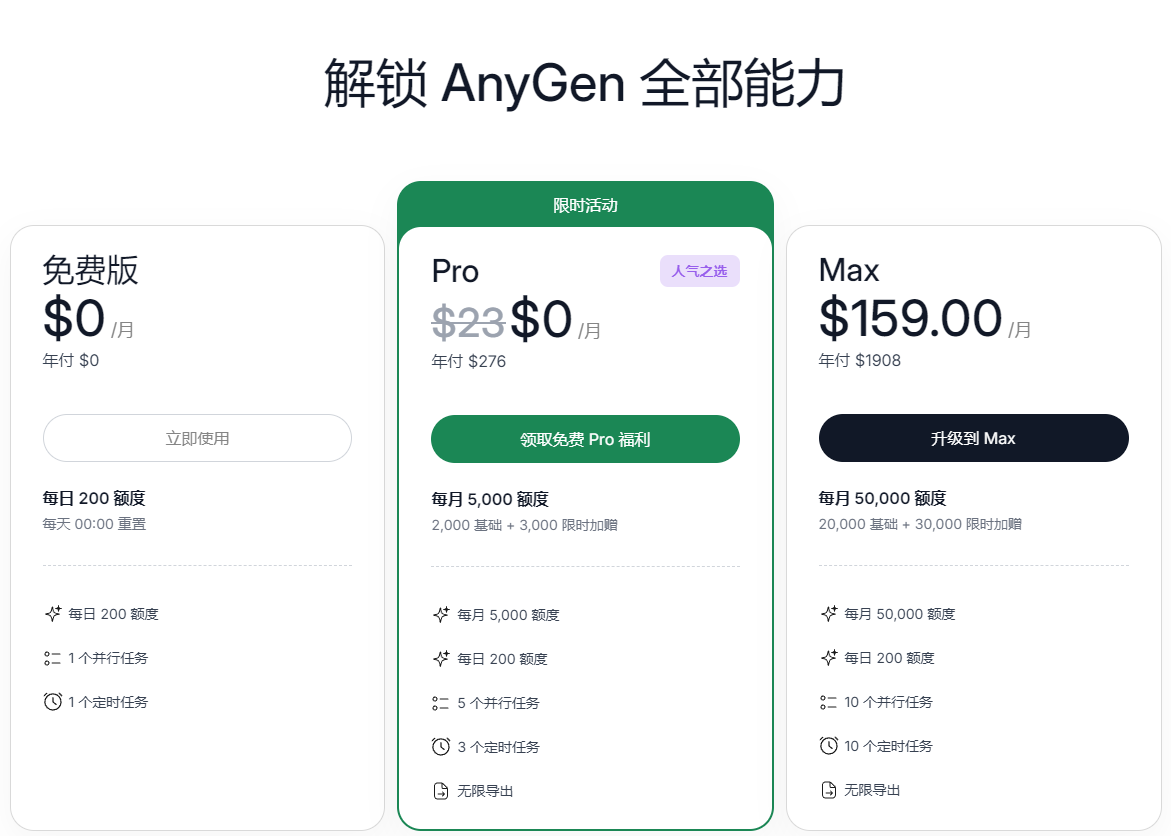1171x836 pixels.
Task: Click the 每天 00:00 重置 note in free plan
Action: (94, 523)
